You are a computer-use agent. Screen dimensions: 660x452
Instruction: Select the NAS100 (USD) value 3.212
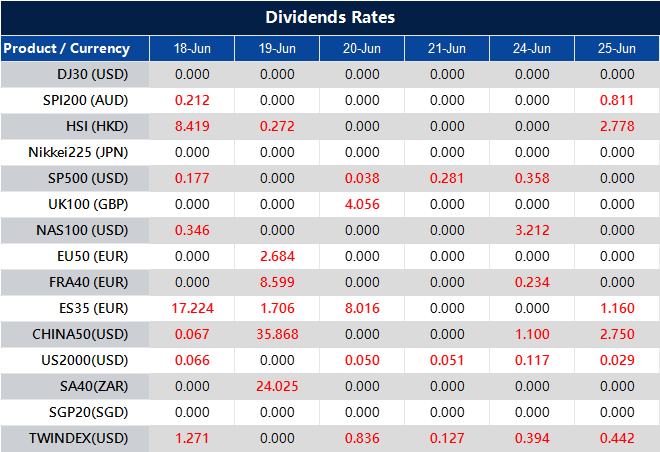coord(531,230)
